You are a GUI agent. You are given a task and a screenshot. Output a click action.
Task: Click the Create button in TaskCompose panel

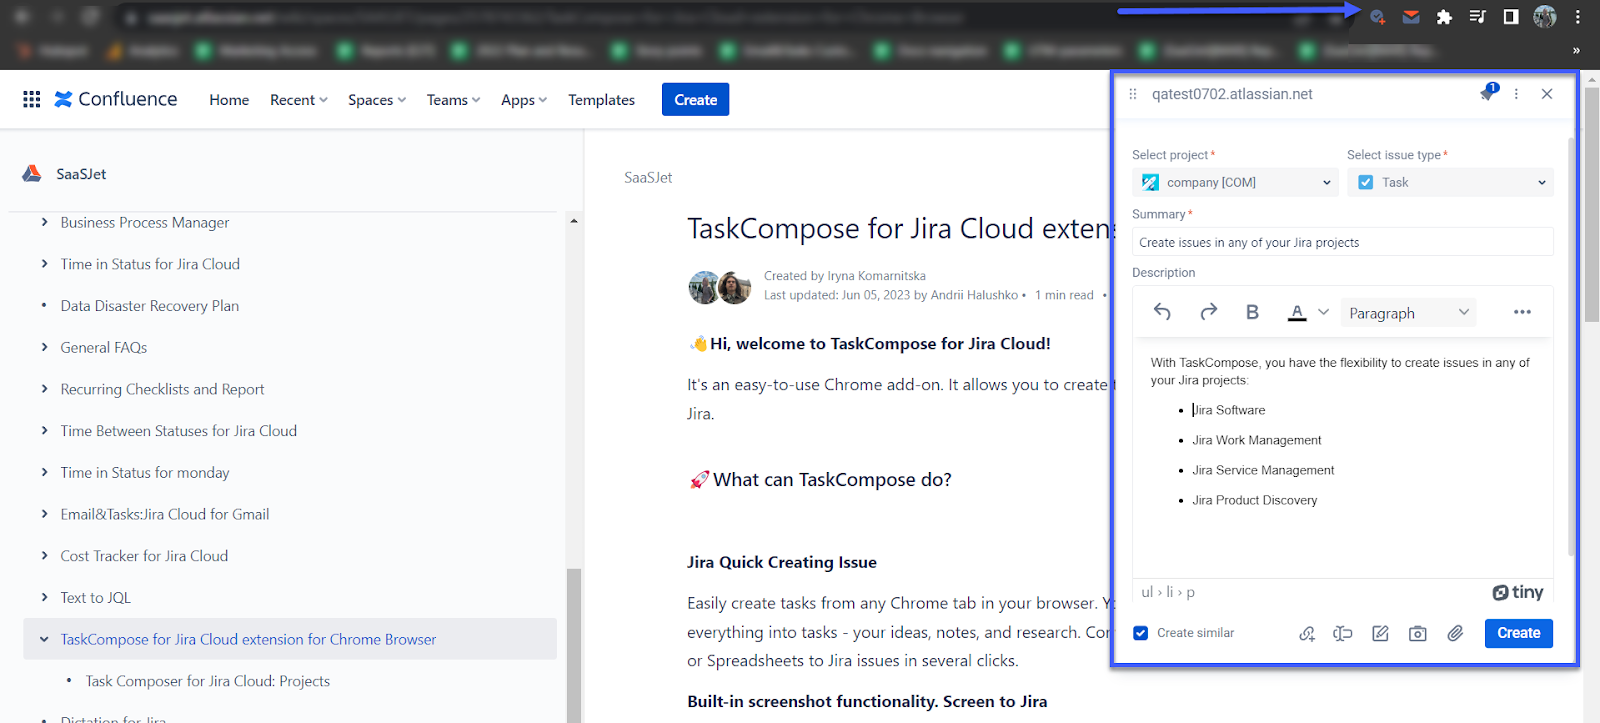click(x=1518, y=633)
